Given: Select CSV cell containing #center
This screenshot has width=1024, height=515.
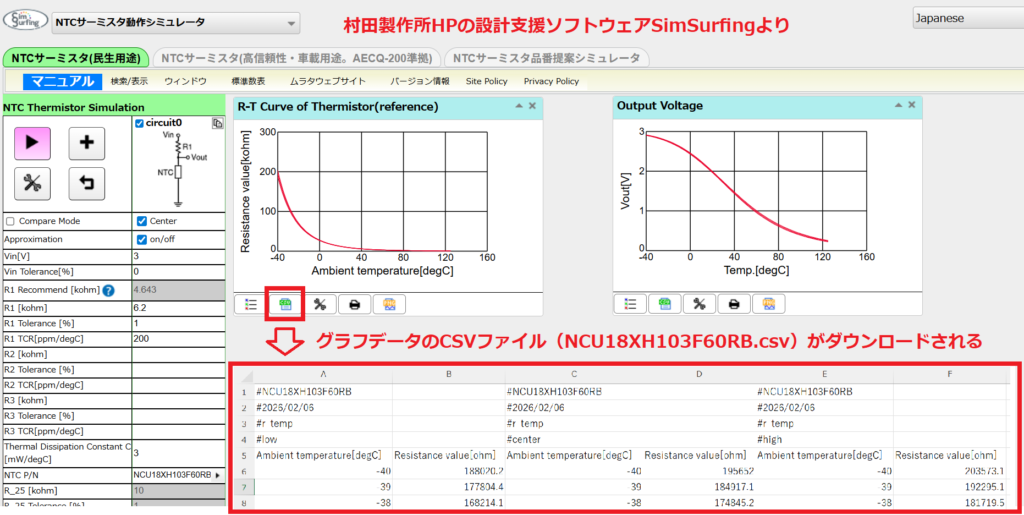Looking at the screenshot, I should (x=573, y=439).
